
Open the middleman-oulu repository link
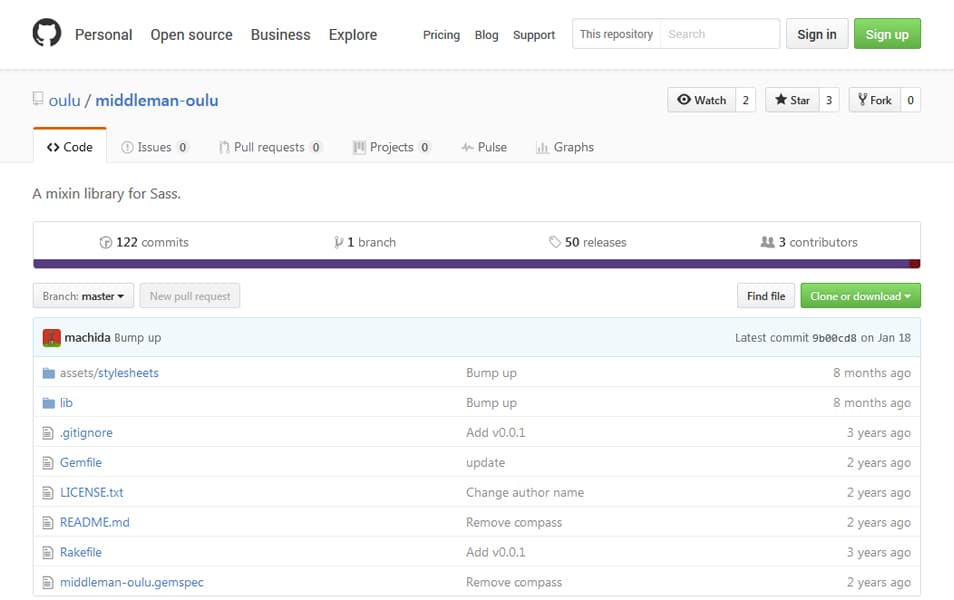(x=157, y=100)
